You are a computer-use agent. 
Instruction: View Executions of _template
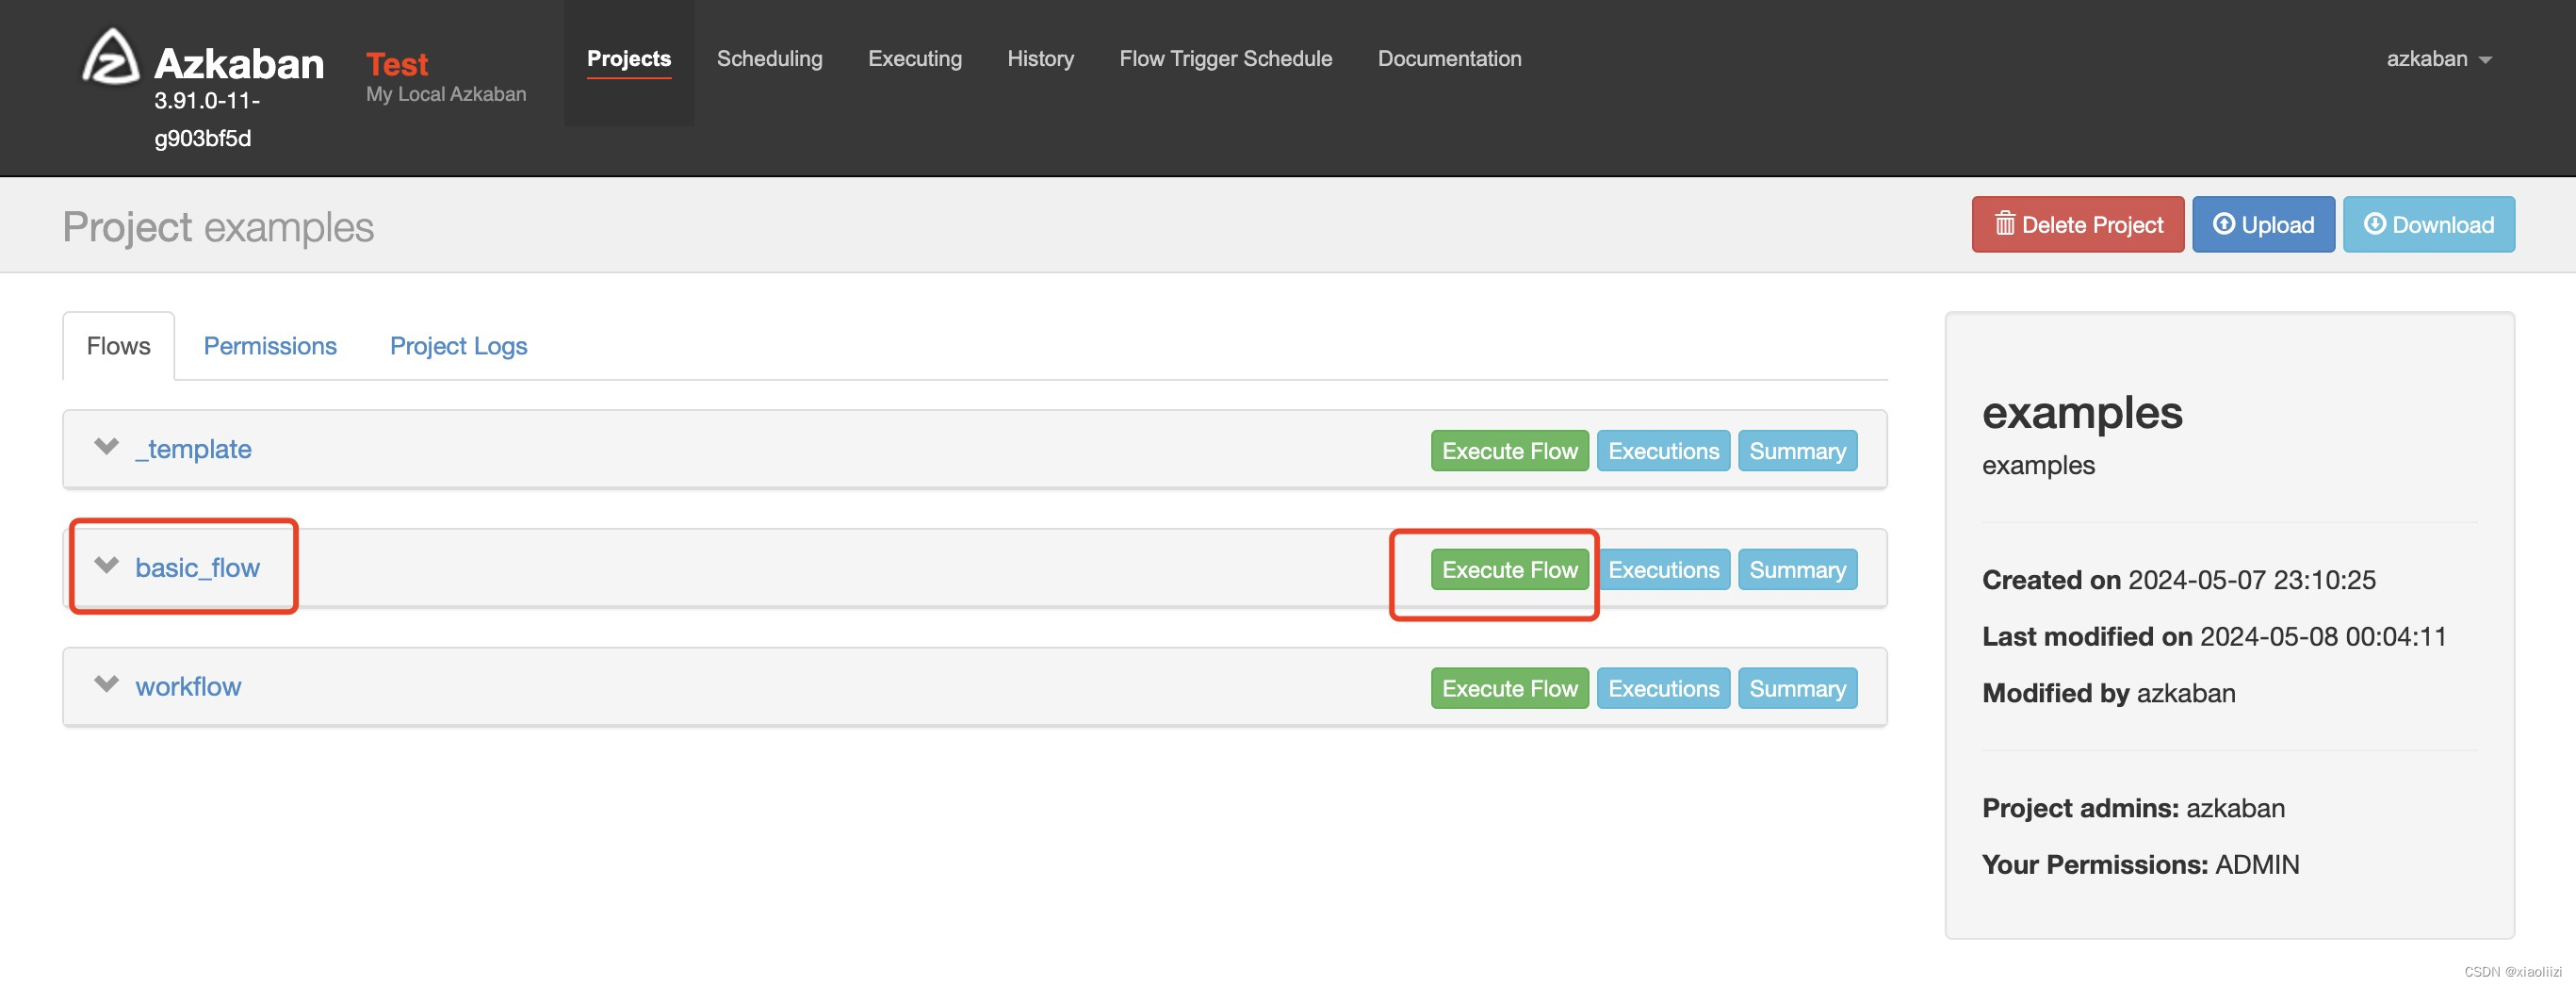click(1663, 451)
